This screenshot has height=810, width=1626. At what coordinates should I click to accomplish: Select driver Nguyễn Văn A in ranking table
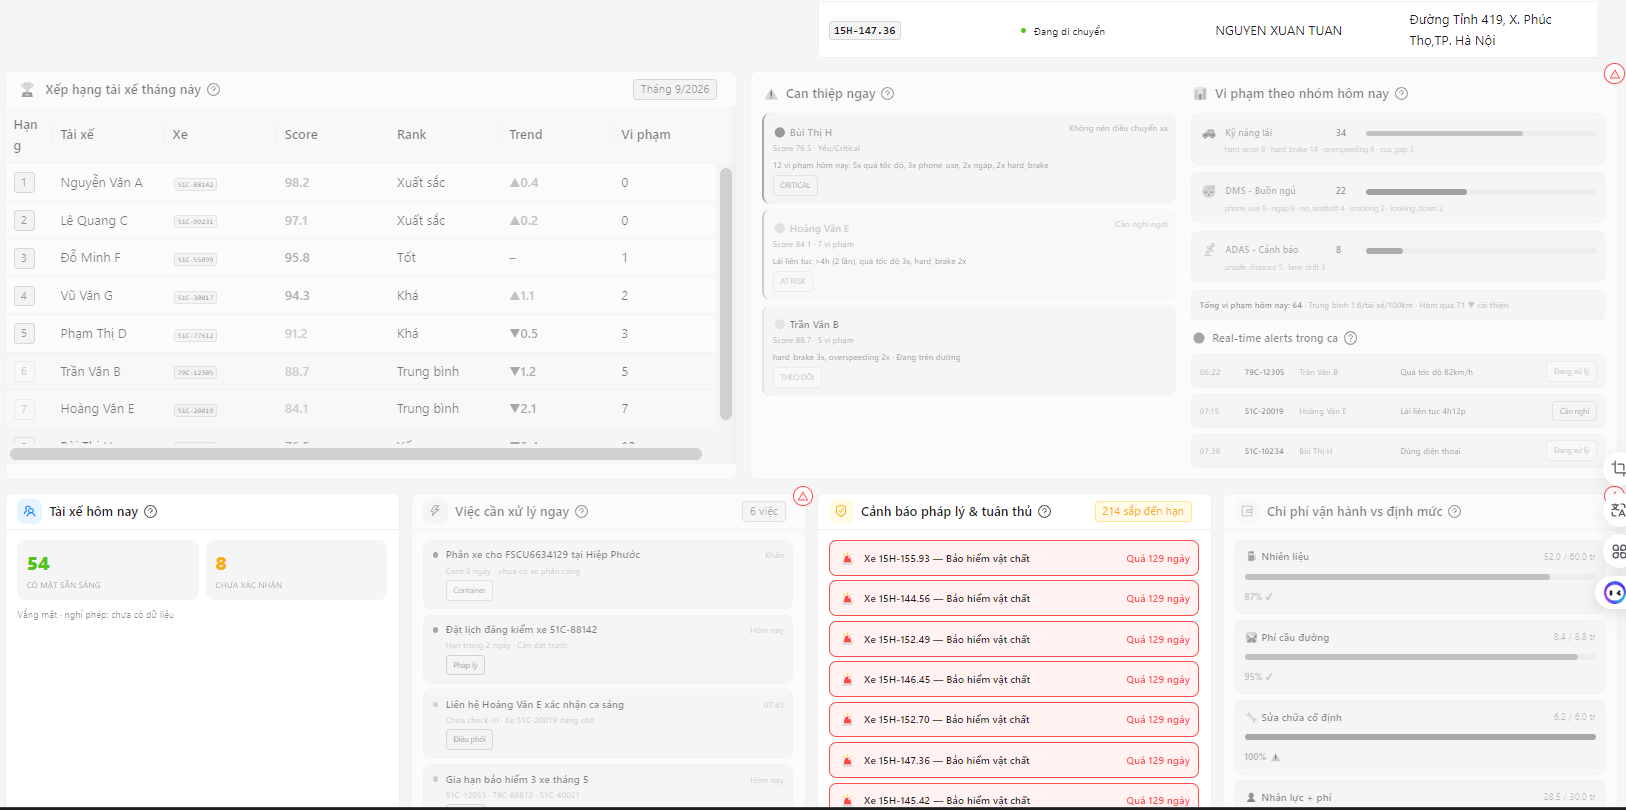click(x=101, y=182)
